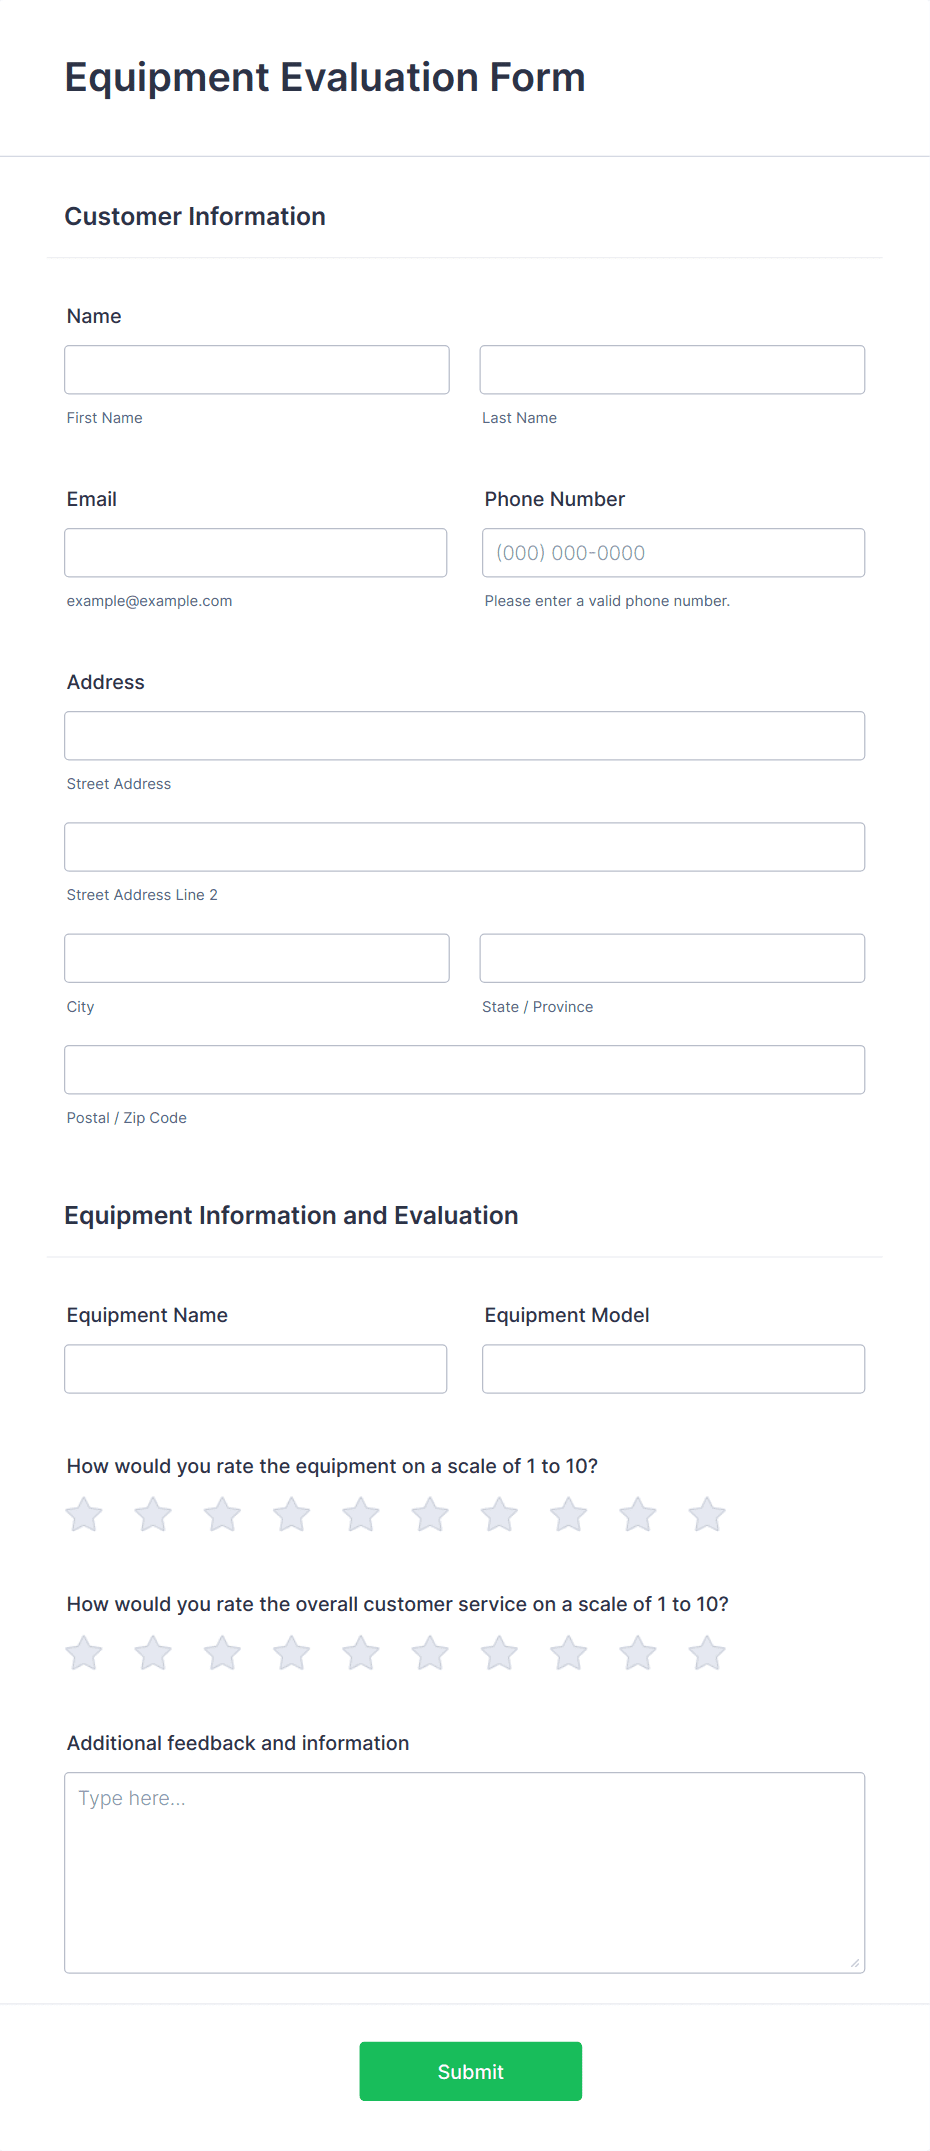This screenshot has height=2151, width=930.
Task: Rate the equipment three stars
Action: [x=222, y=1514]
